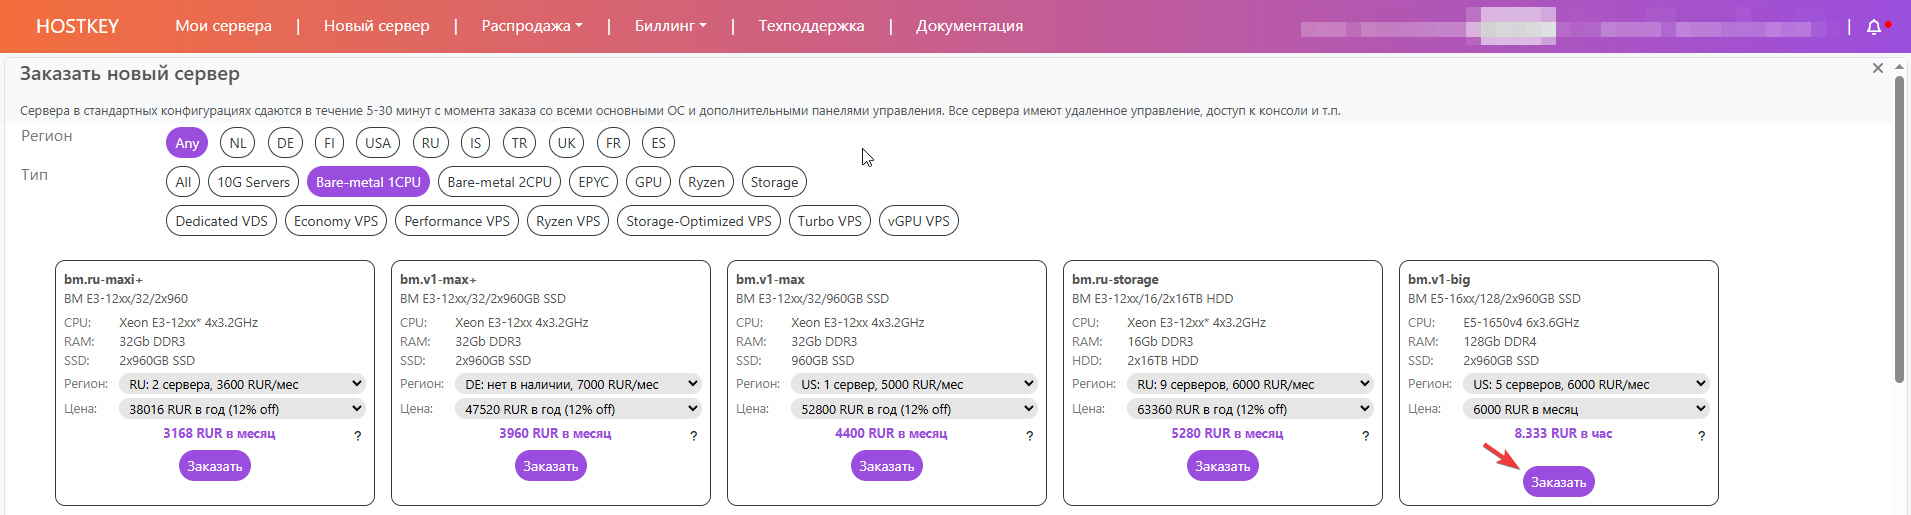Select the Any region filter
The width and height of the screenshot is (1911, 515).
pyautogui.click(x=187, y=143)
